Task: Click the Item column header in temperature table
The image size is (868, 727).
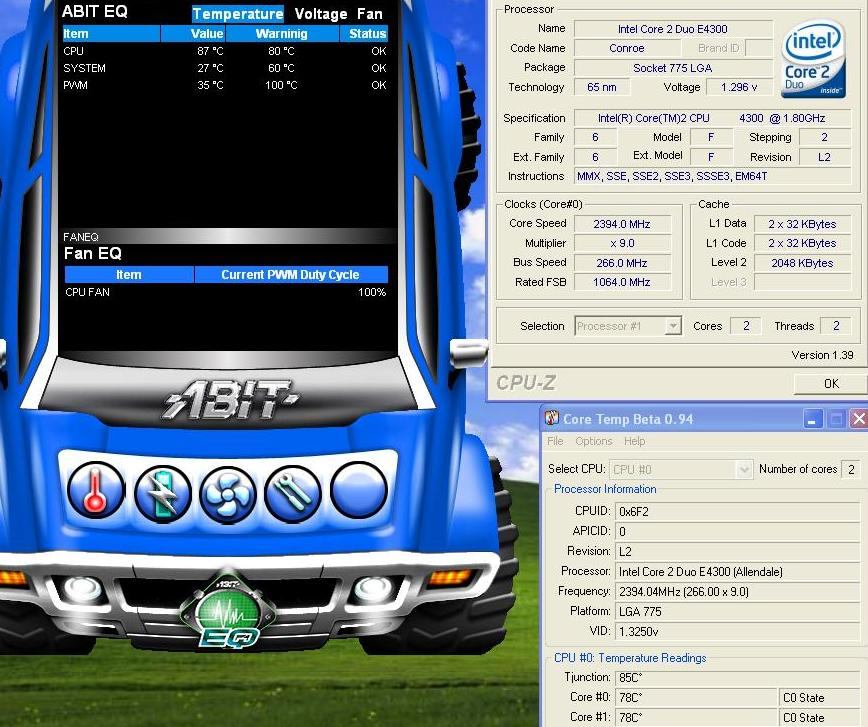Action: point(111,34)
